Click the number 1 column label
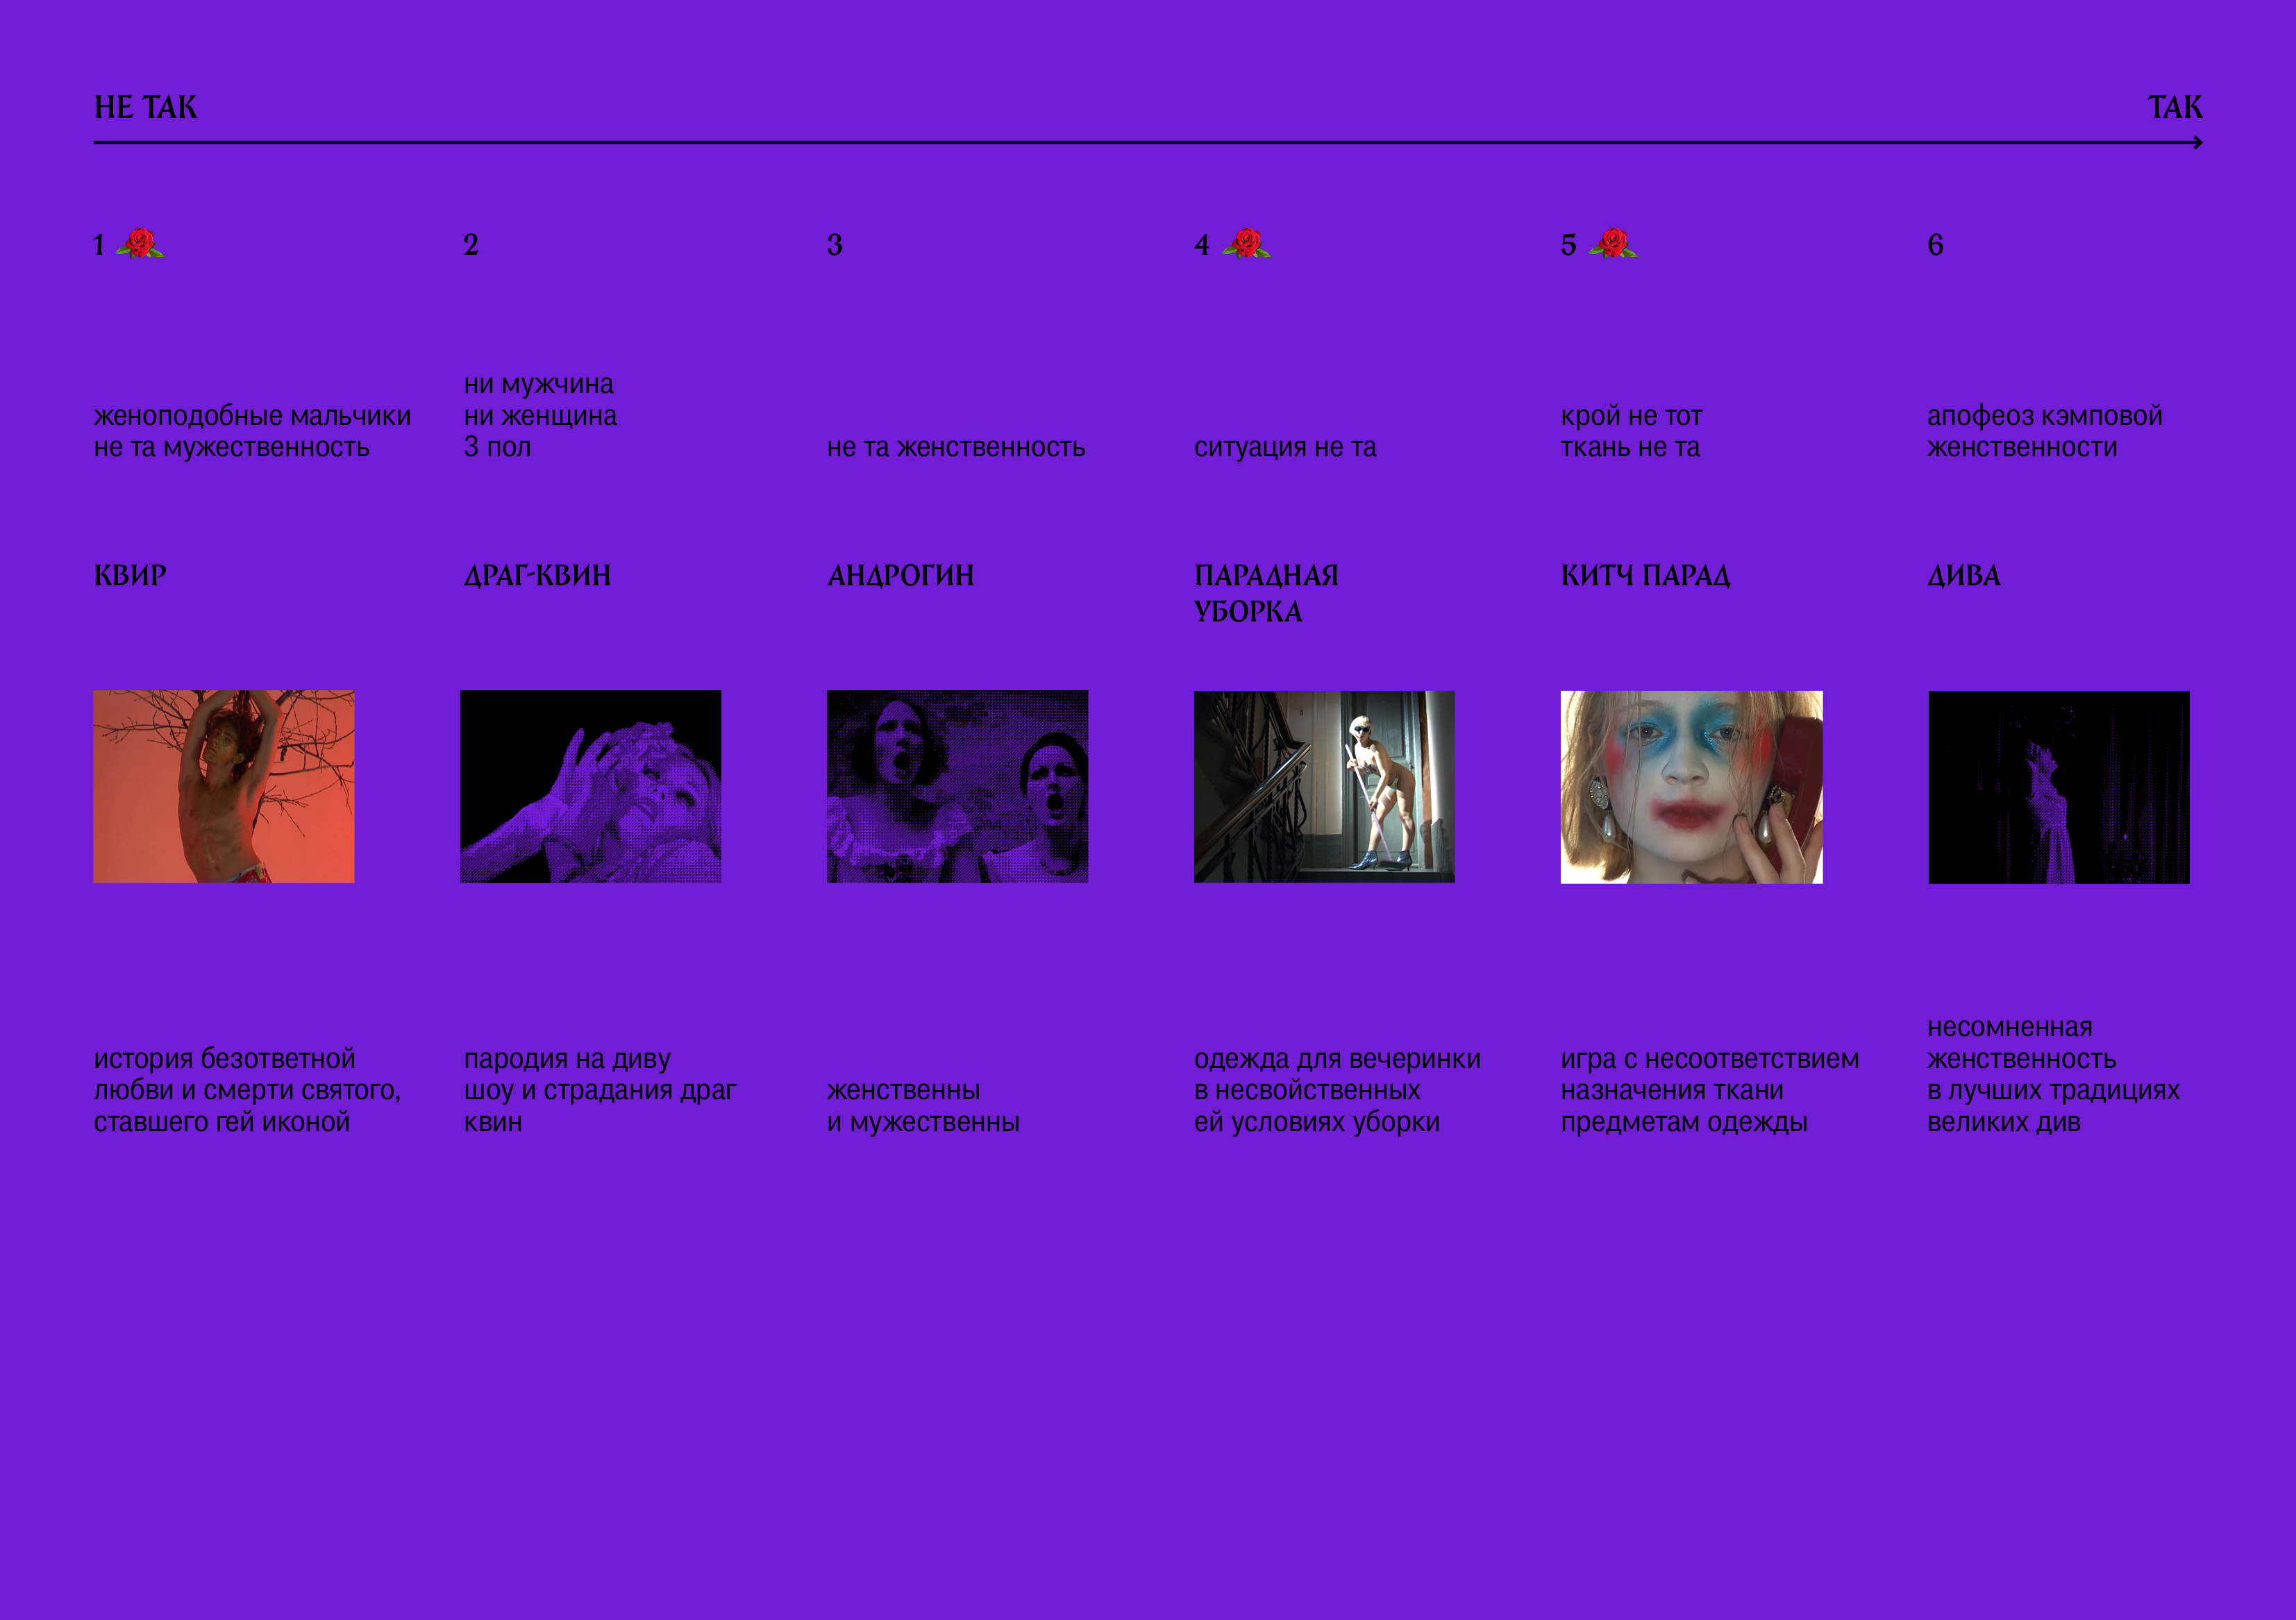The width and height of the screenshot is (2296, 1620). coord(99,245)
